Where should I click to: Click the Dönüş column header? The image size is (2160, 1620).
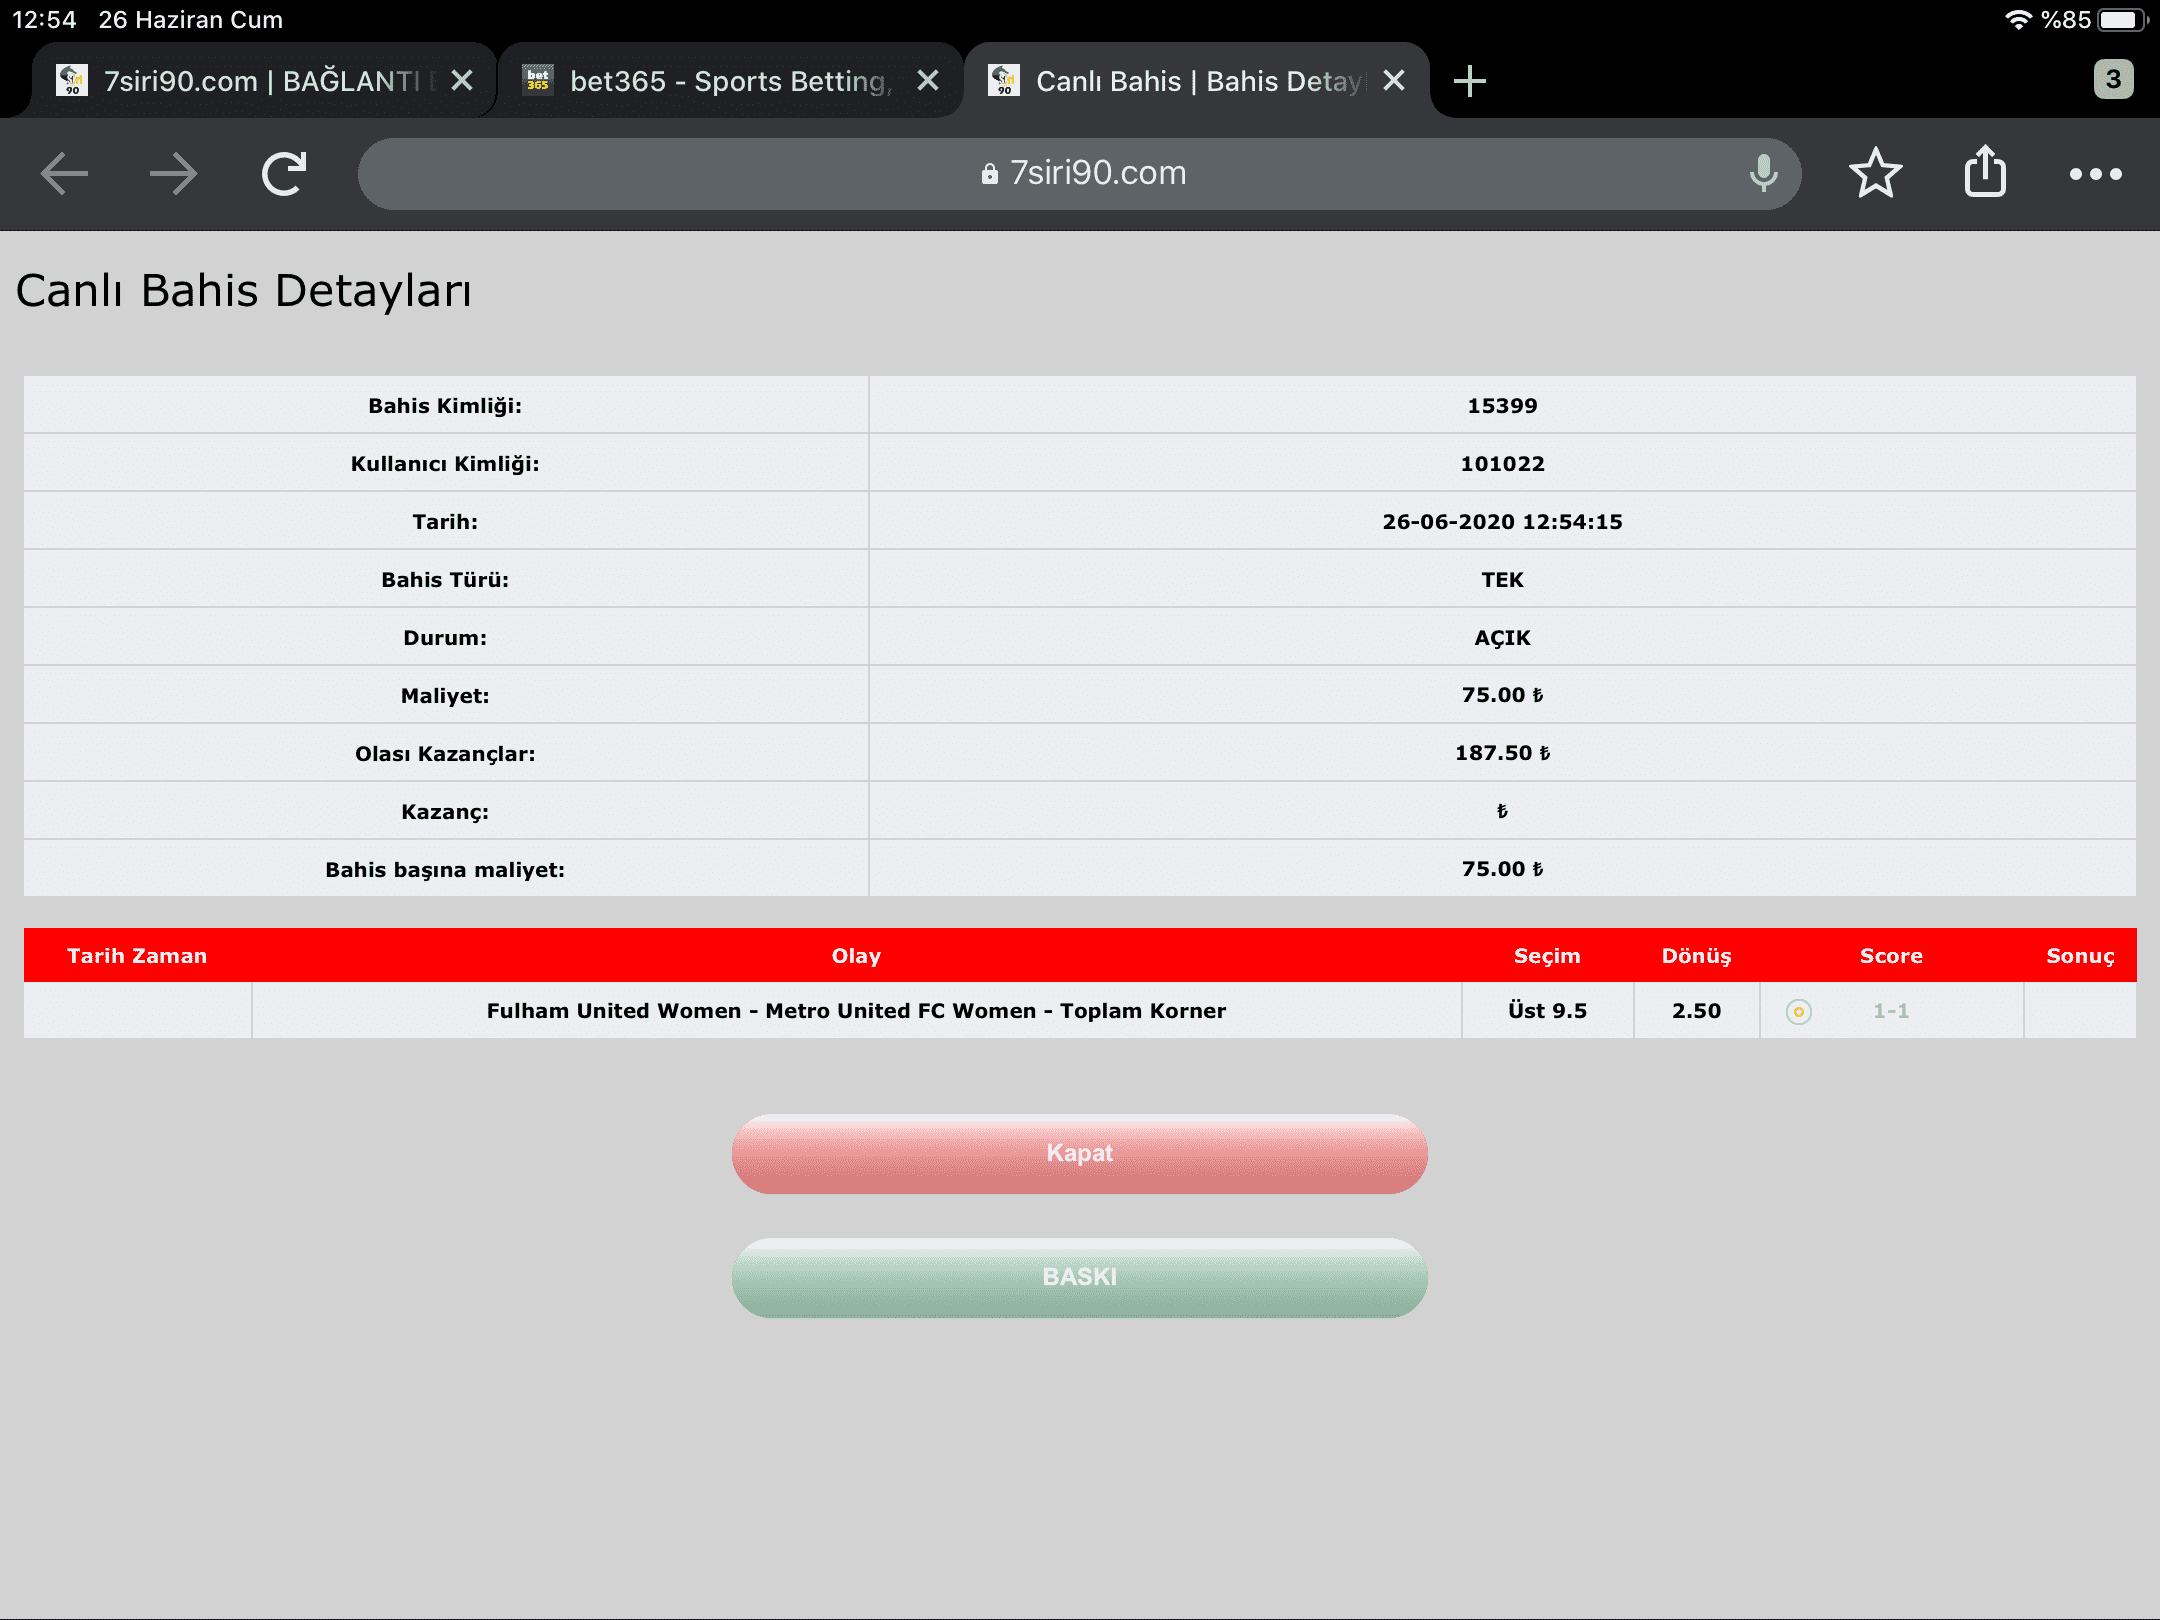1696,956
